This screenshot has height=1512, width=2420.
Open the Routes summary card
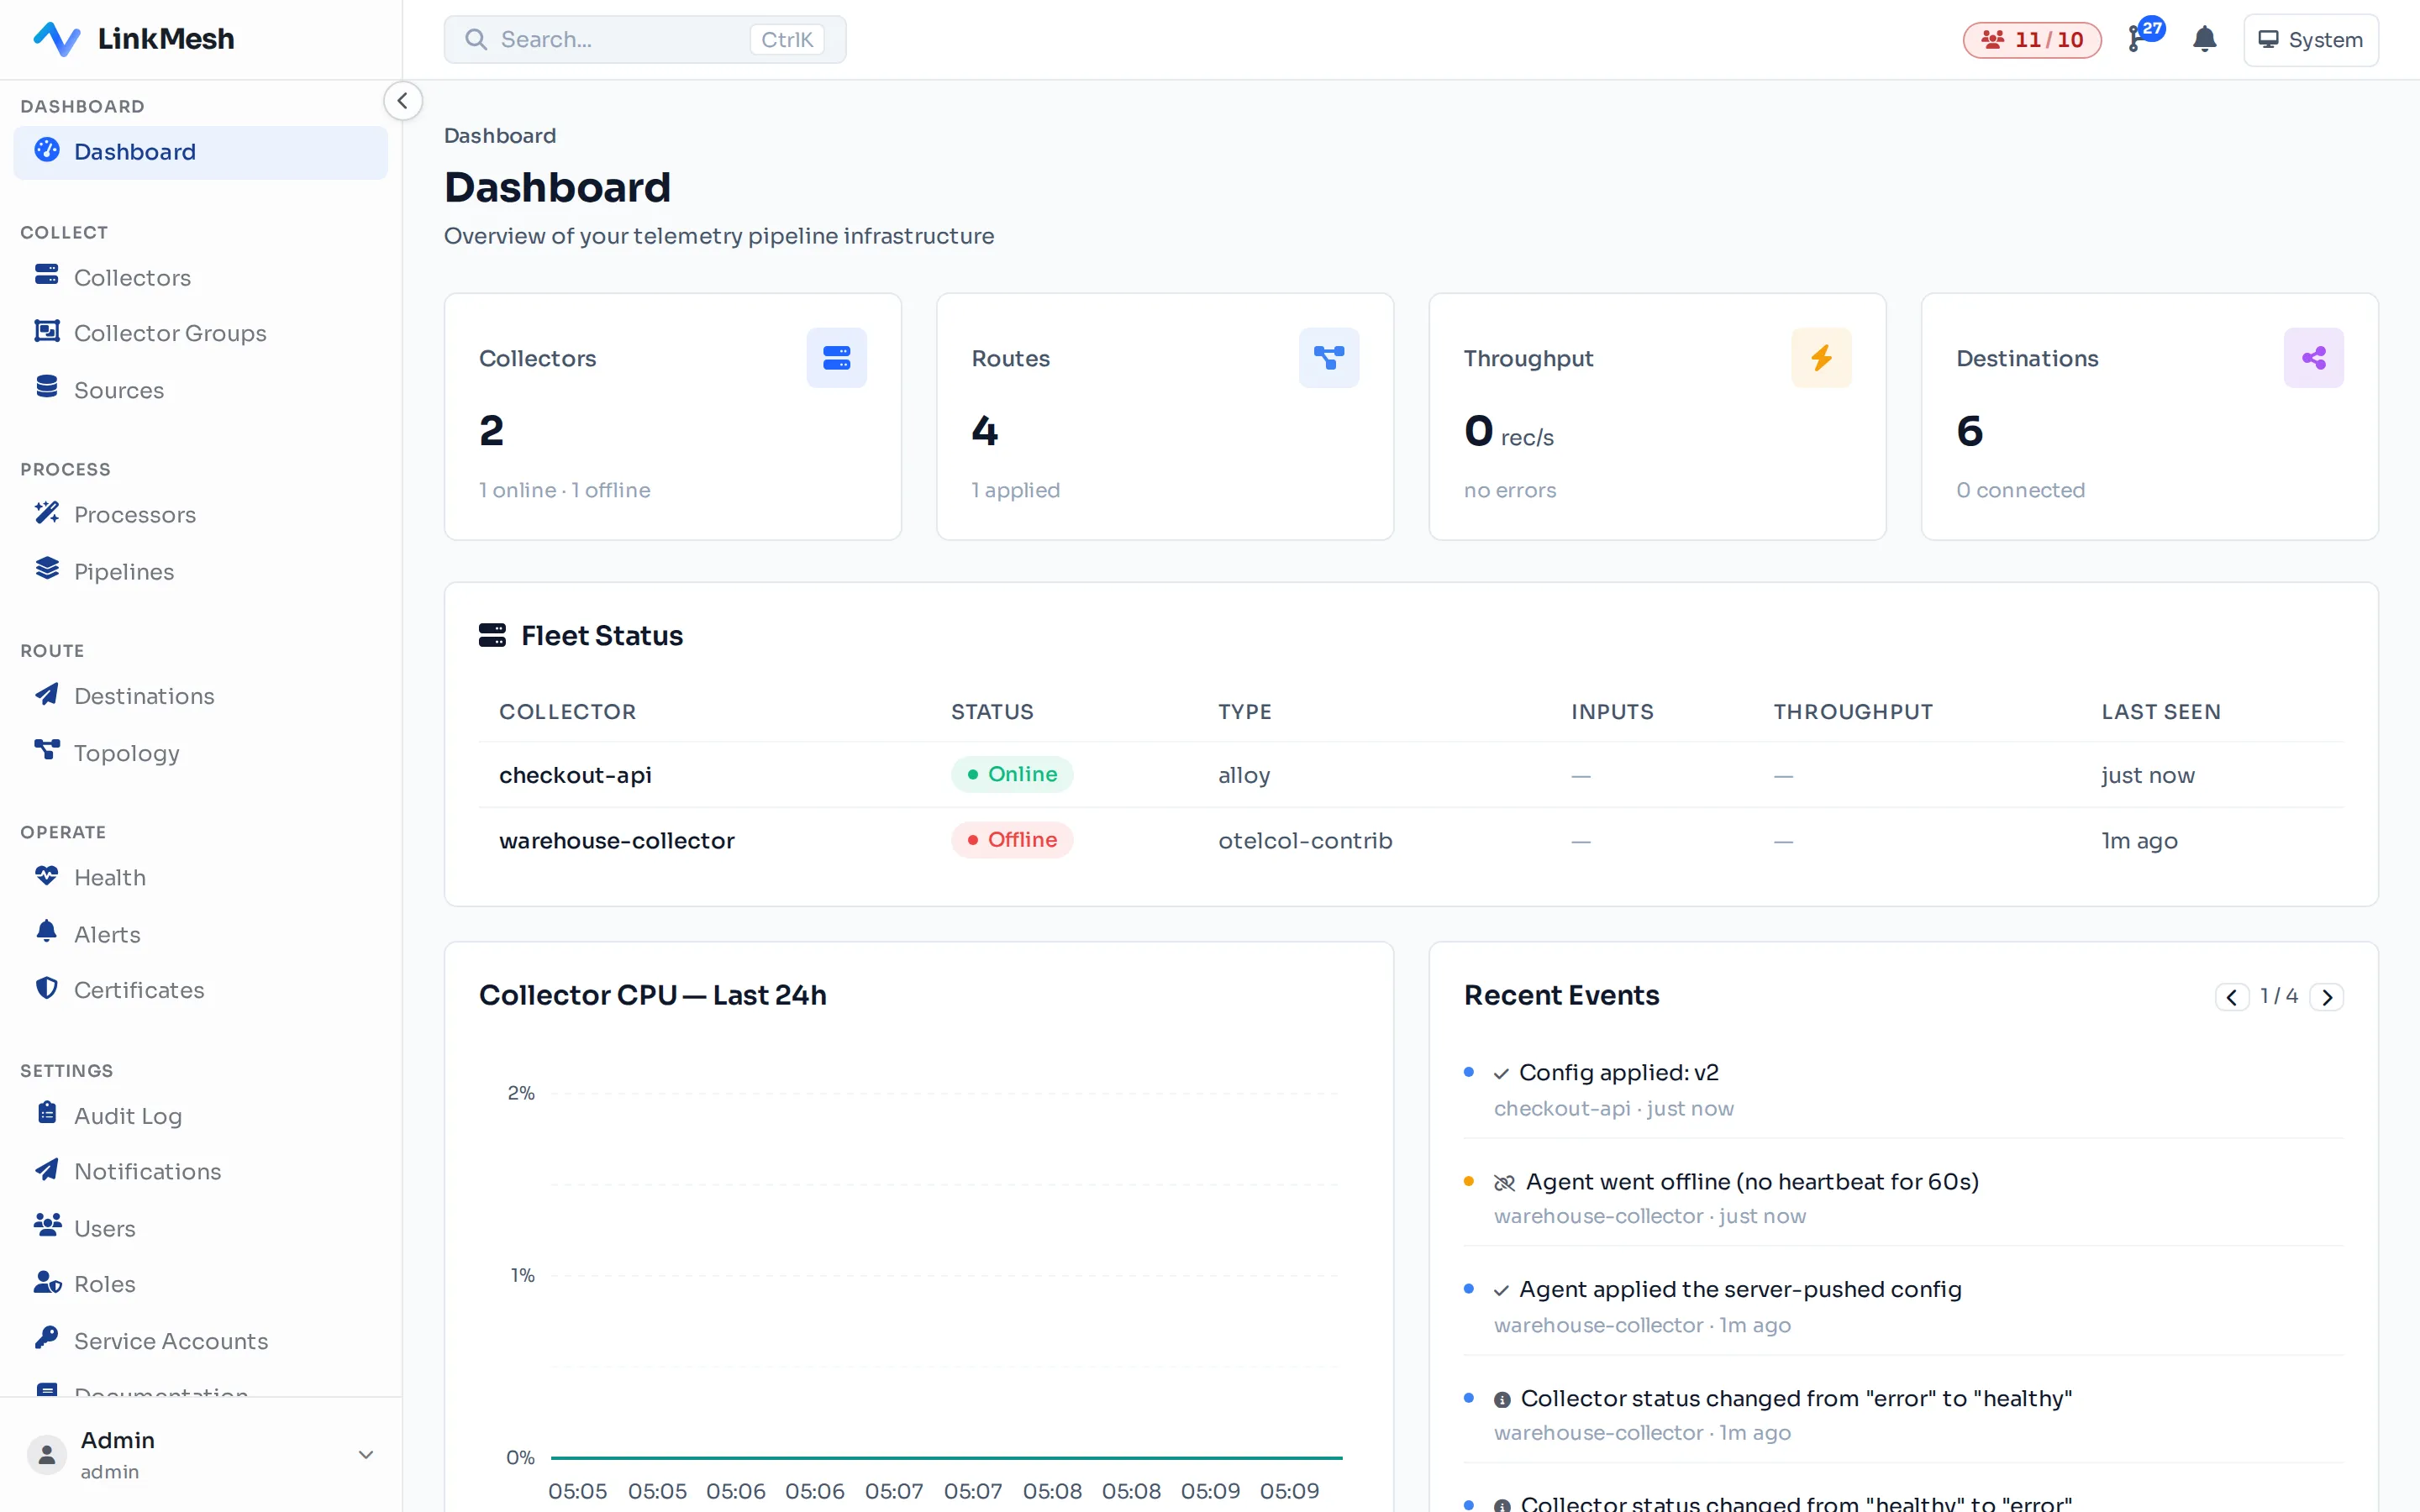tap(1165, 417)
